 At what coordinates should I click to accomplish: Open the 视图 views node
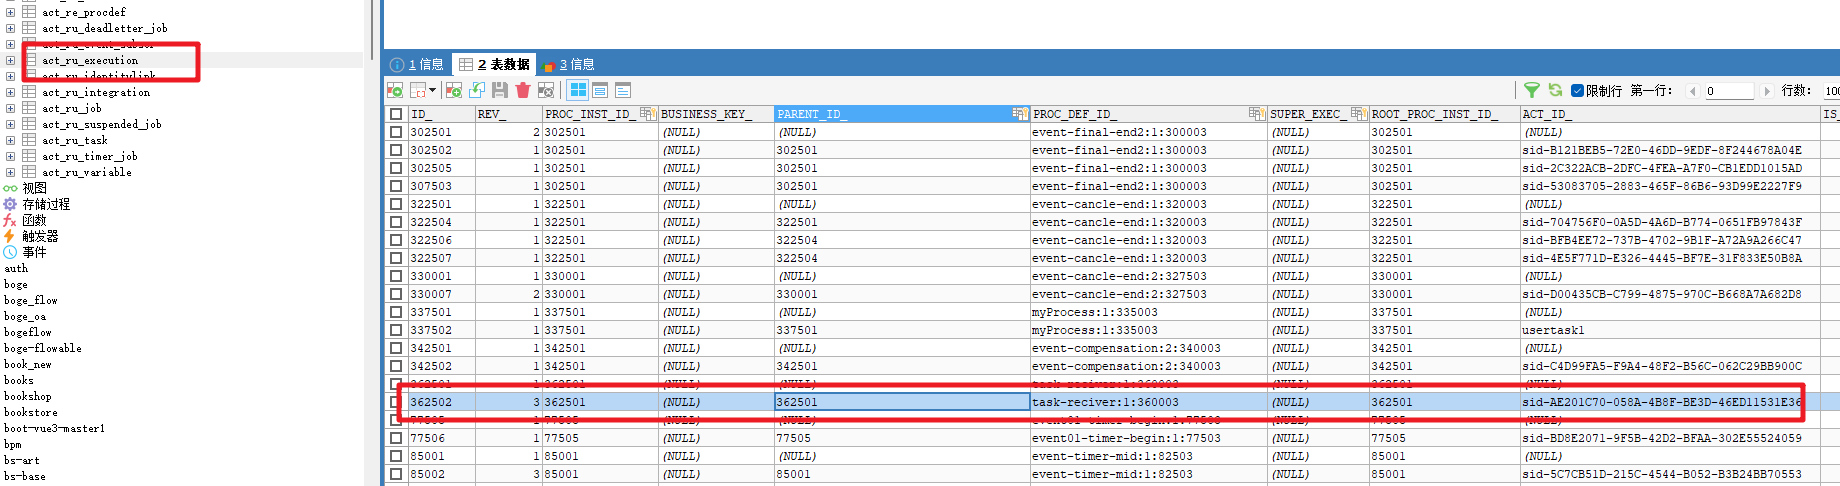(34, 188)
